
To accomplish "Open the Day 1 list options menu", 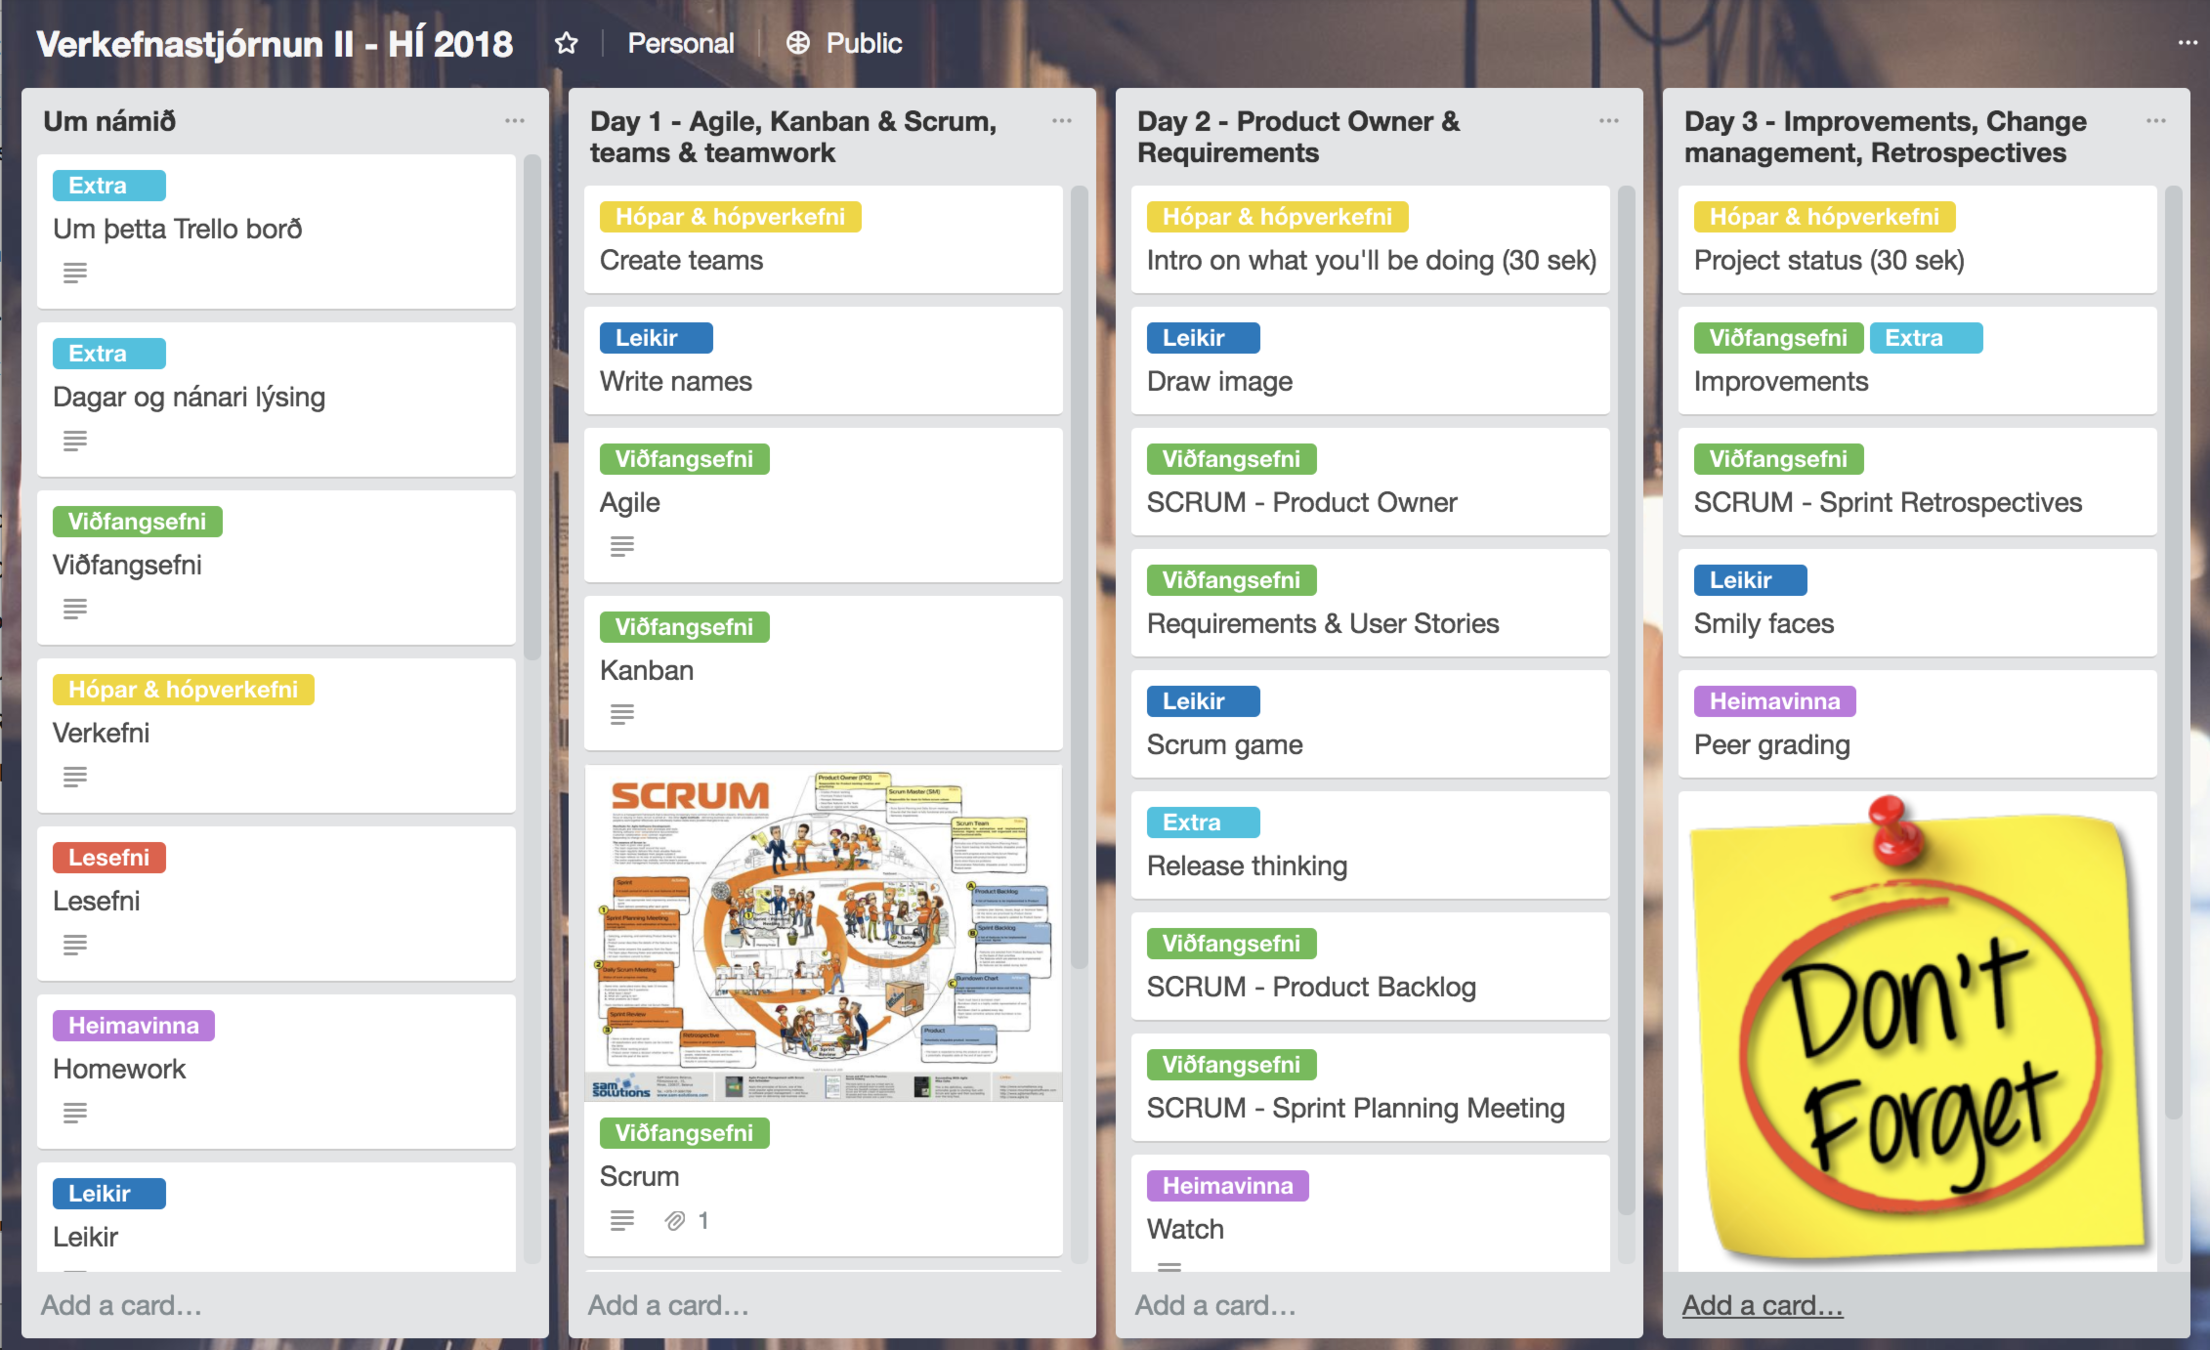I will pos(1061,121).
